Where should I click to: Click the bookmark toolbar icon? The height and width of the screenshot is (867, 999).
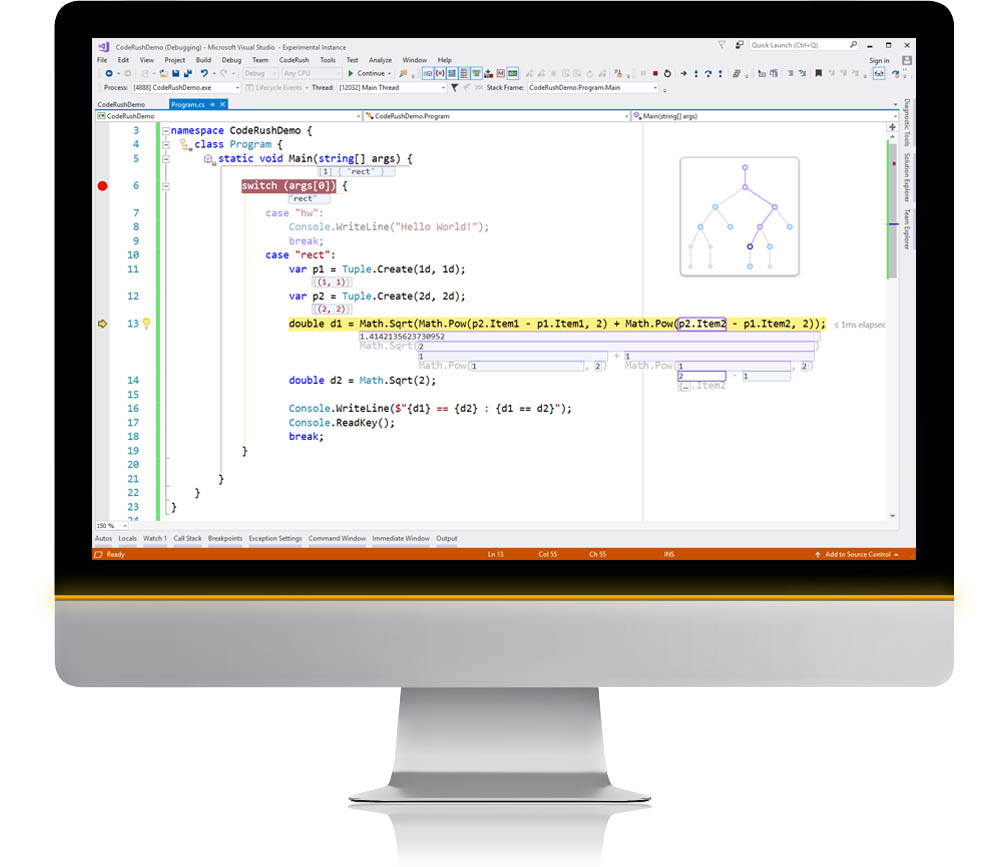click(x=819, y=74)
